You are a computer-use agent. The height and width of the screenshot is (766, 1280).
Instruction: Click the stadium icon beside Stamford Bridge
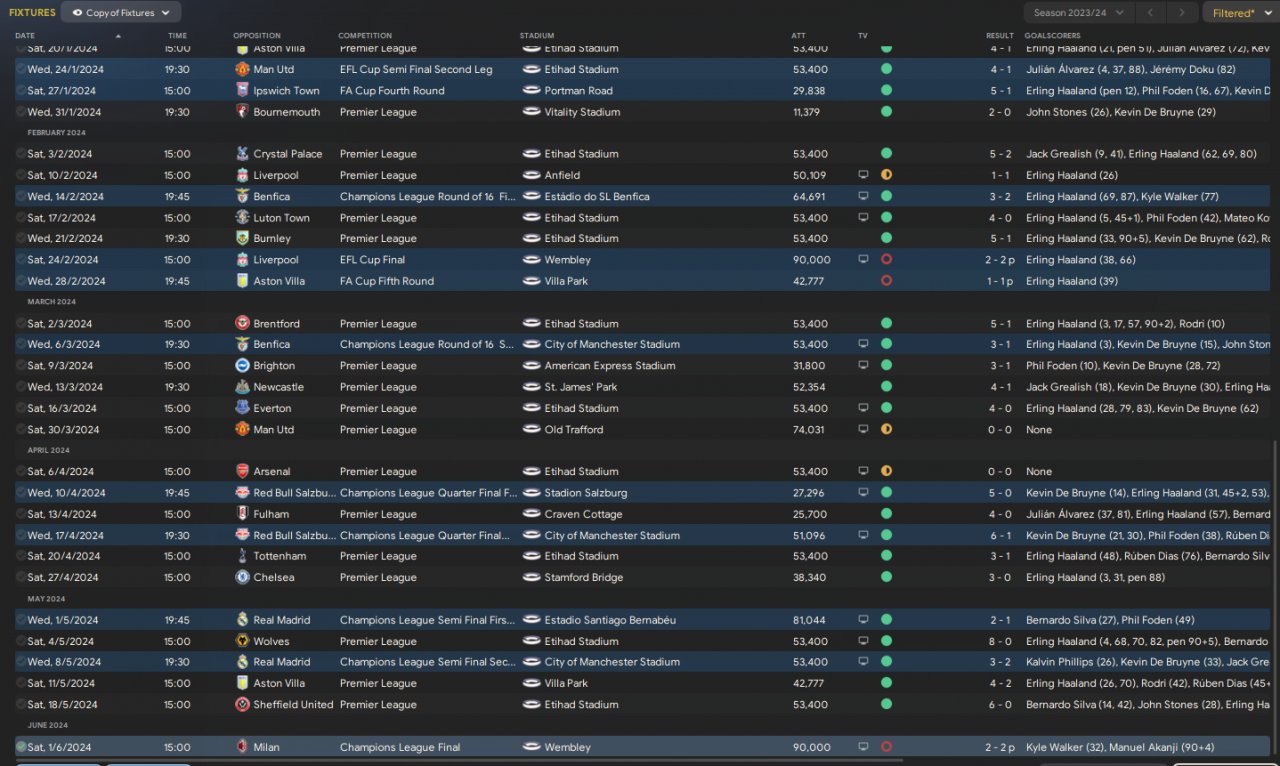point(532,577)
